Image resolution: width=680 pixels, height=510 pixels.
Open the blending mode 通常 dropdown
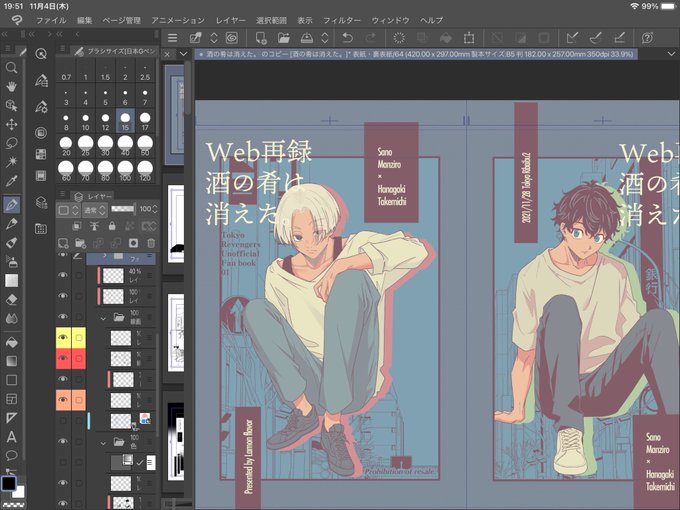click(94, 210)
